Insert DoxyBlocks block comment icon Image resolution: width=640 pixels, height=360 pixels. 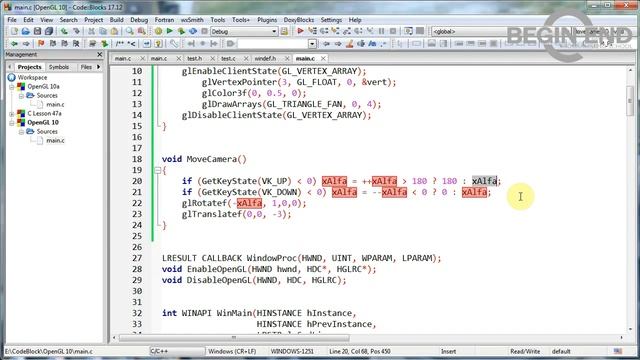(x=120, y=43)
